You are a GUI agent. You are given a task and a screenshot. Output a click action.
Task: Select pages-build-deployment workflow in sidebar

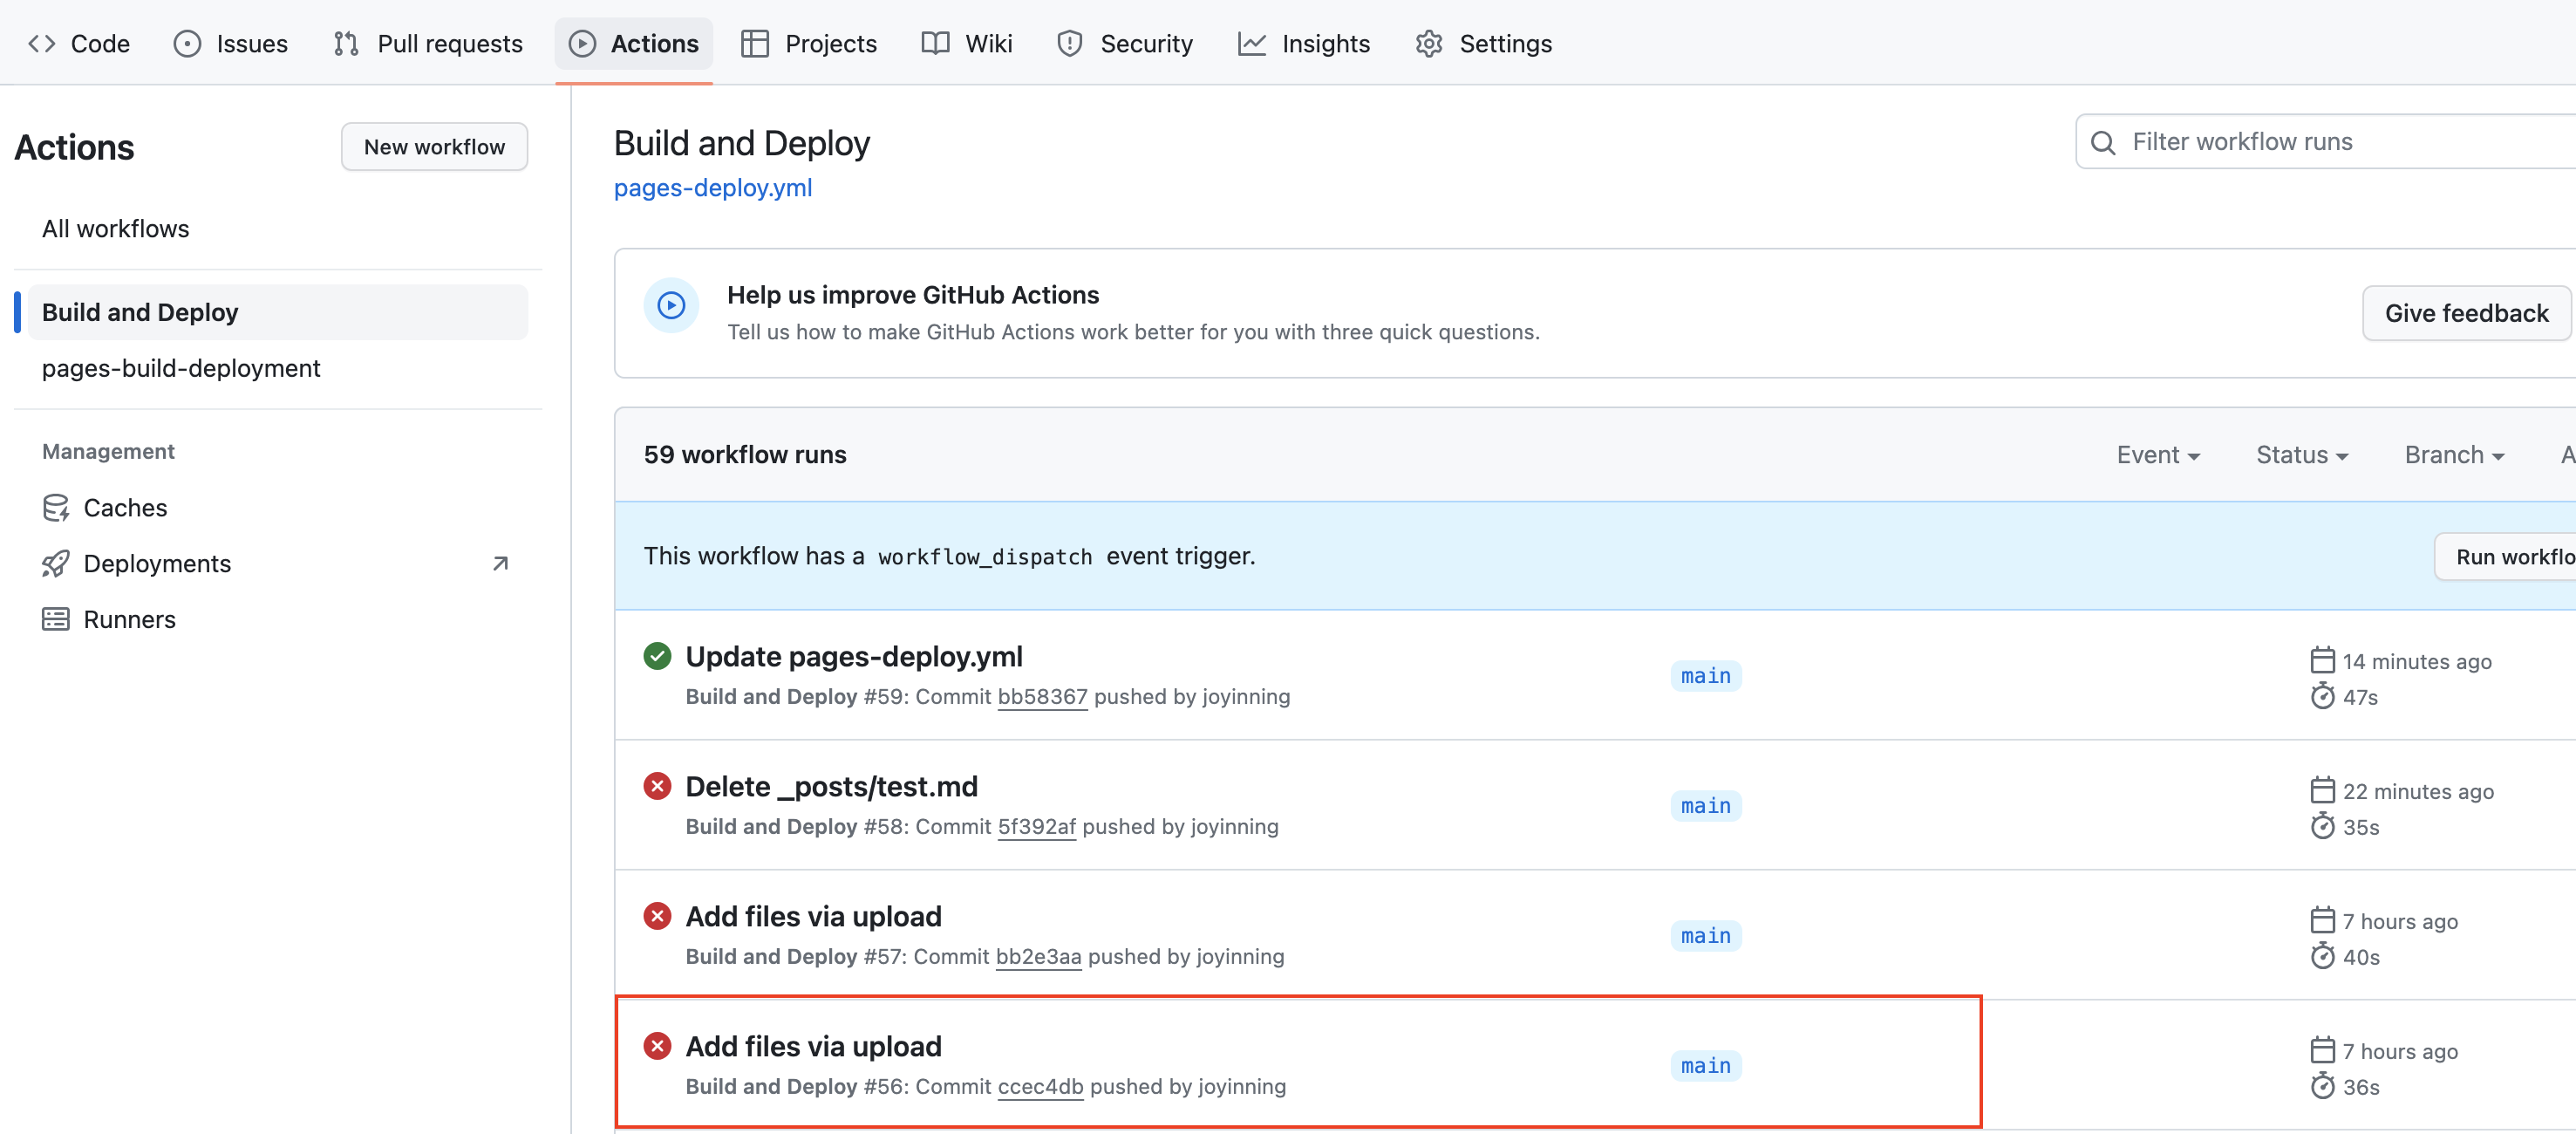pyautogui.click(x=181, y=368)
